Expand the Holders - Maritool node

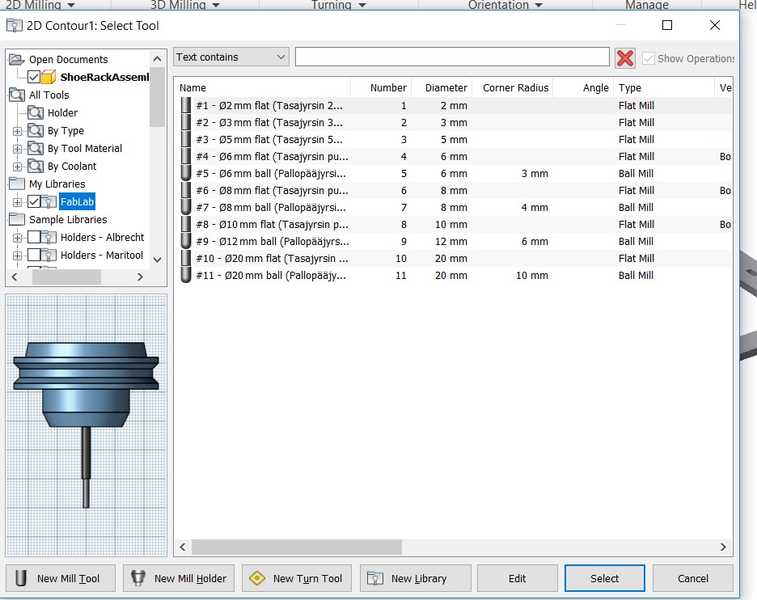(x=17, y=255)
